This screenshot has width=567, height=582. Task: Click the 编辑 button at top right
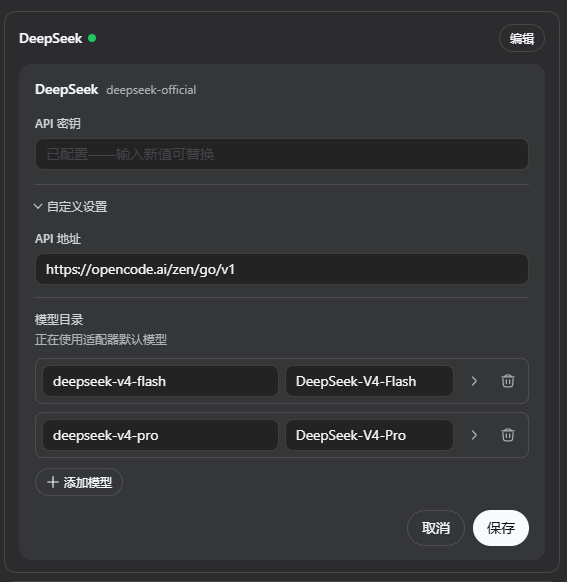(522, 38)
